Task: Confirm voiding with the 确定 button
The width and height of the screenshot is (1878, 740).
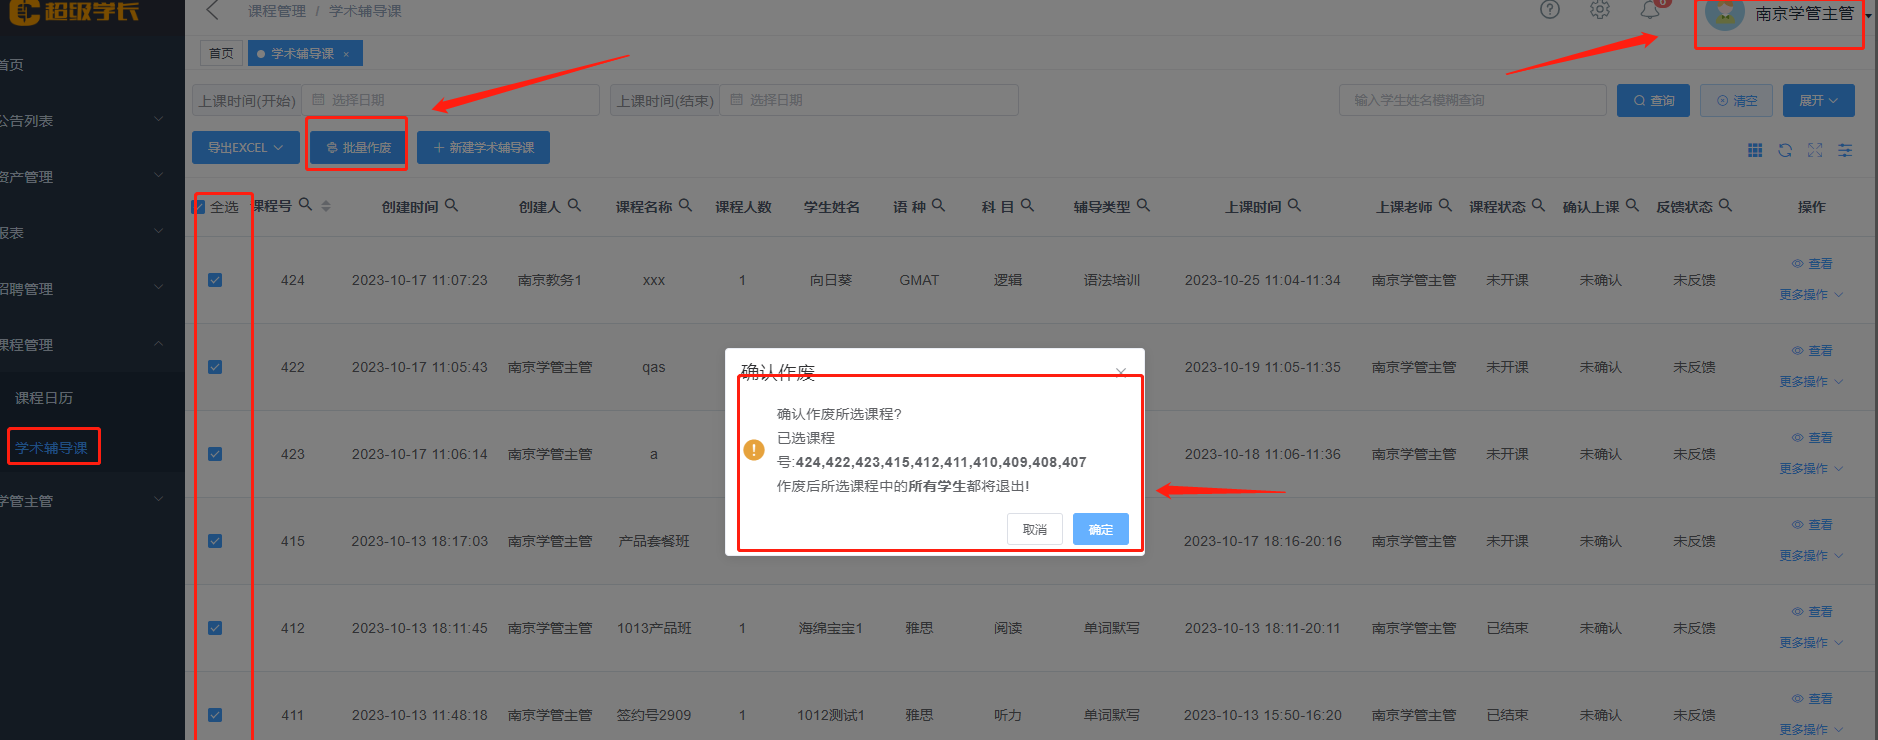Action: point(1100,529)
